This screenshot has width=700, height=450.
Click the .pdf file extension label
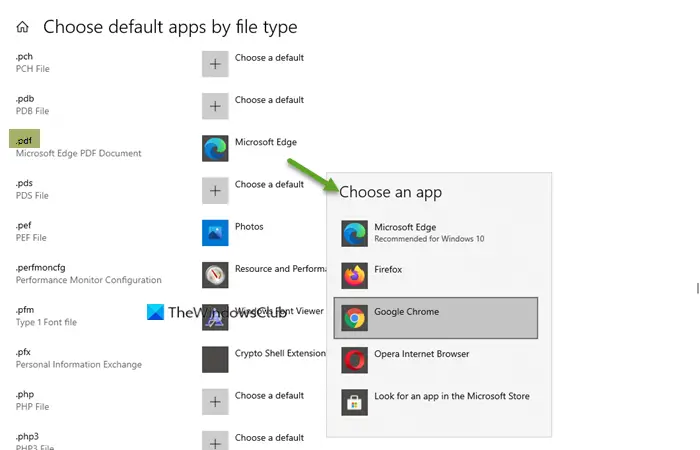click(x=24, y=141)
